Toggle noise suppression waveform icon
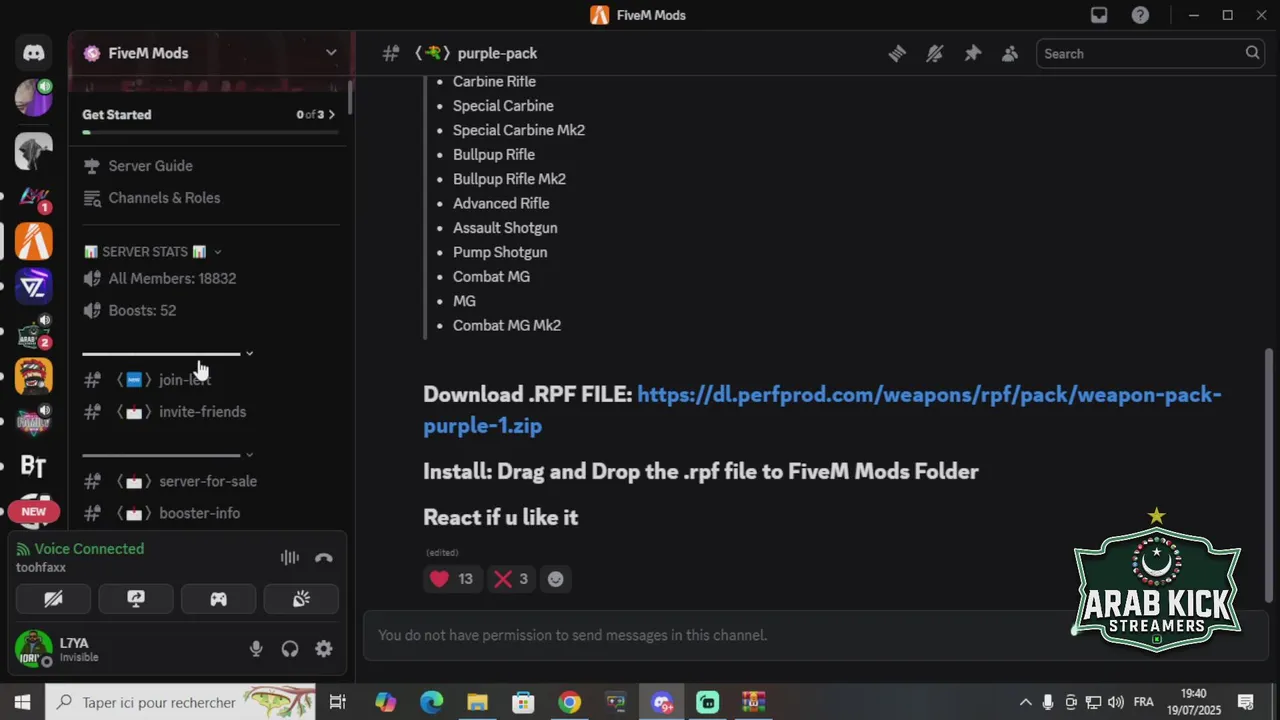Image resolution: width=1280 pixels, height=720 pixels. tap(290, 558)
